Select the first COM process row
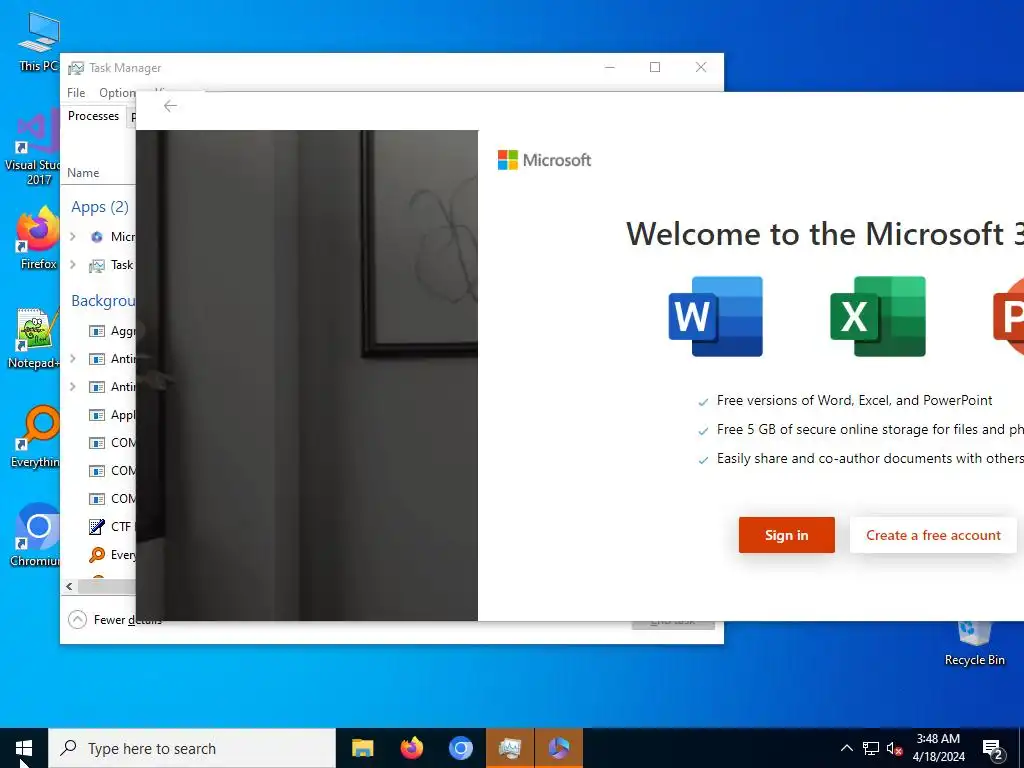 click(112, 443)
